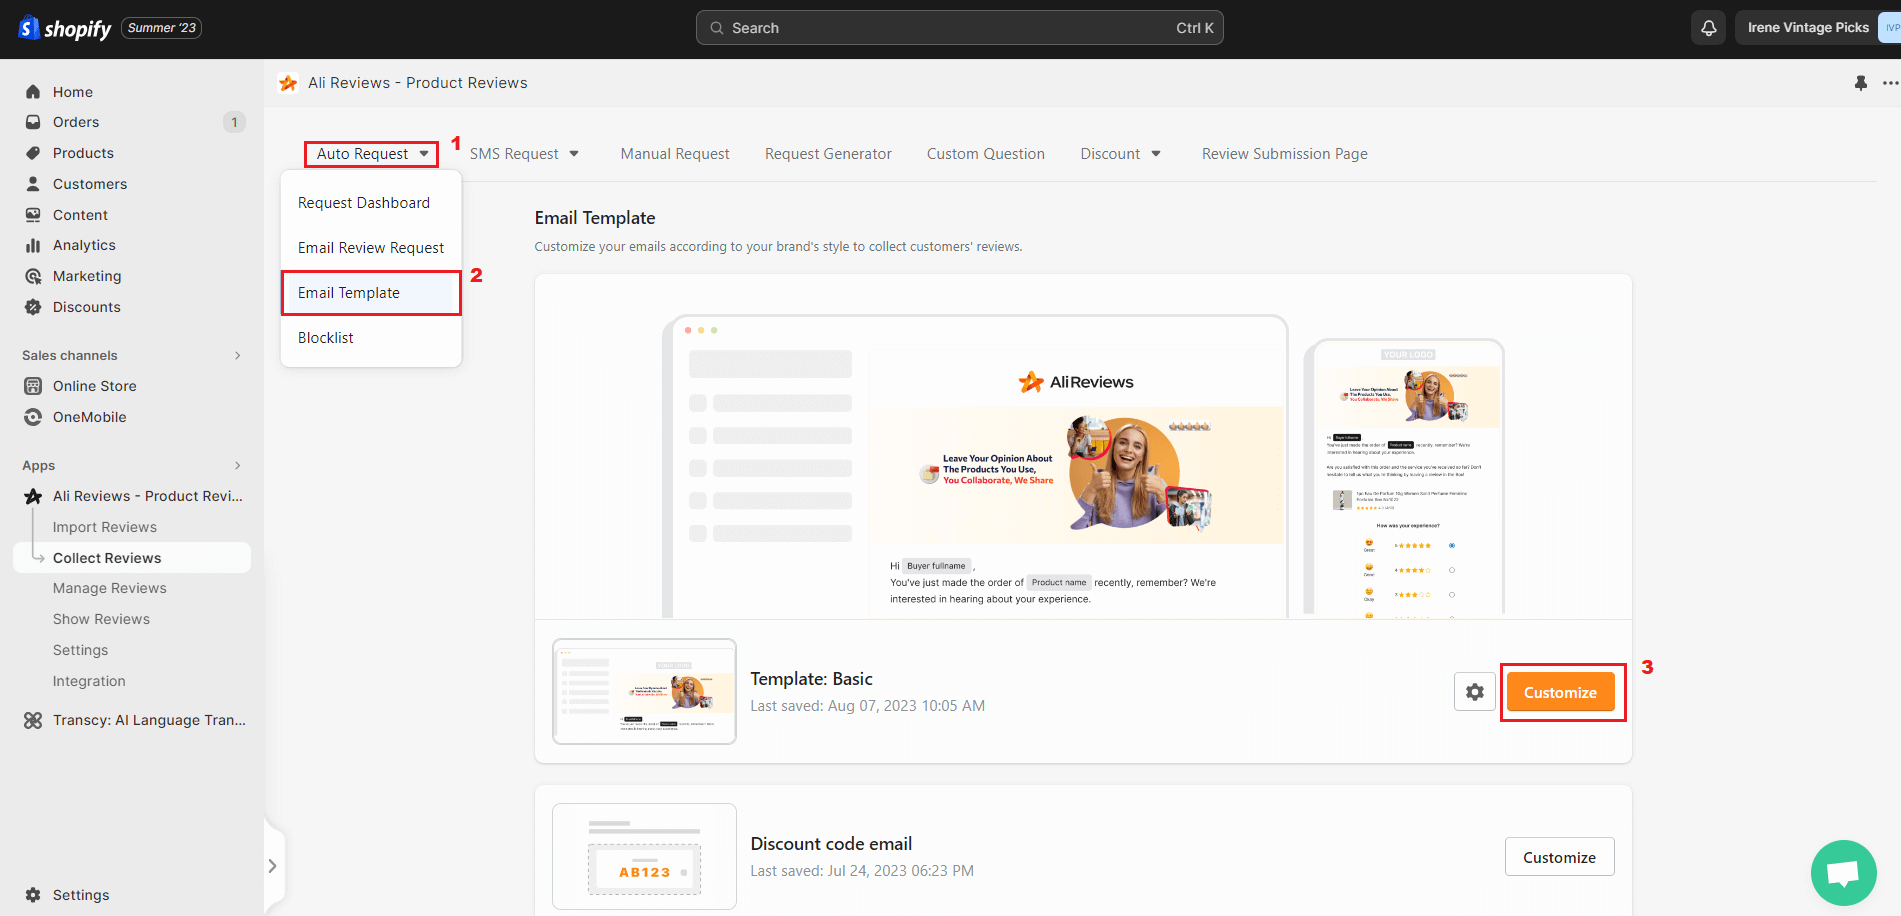This screenshot has width=1901, height=916.
Task: Click the Orders count badge
Action: [x=234, y=122]
